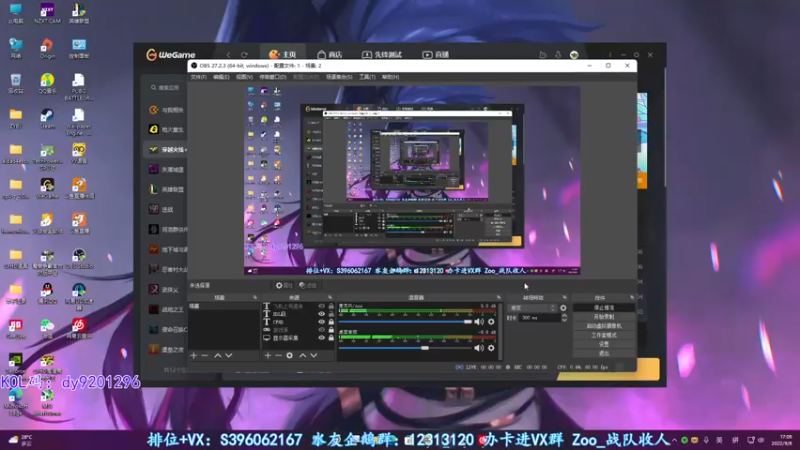Open PUBG BATTLEGROUNDS desktop shortcut

coord(79,87)
